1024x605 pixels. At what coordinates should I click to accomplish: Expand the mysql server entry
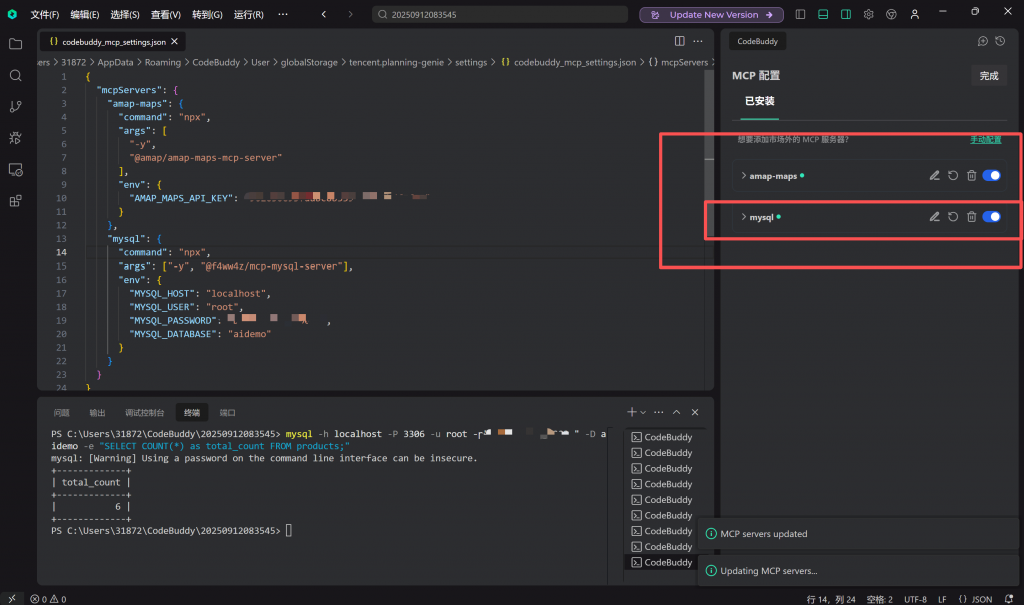coord(743,217)
